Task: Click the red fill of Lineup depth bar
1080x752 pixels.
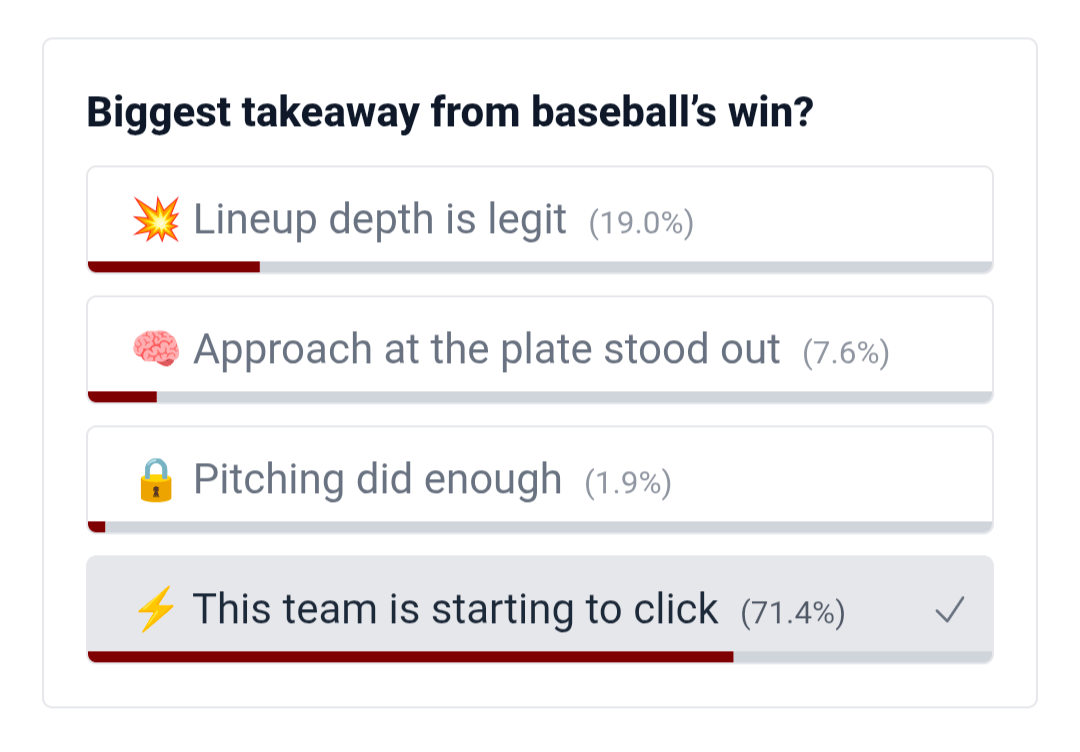Action: point(174,267)
